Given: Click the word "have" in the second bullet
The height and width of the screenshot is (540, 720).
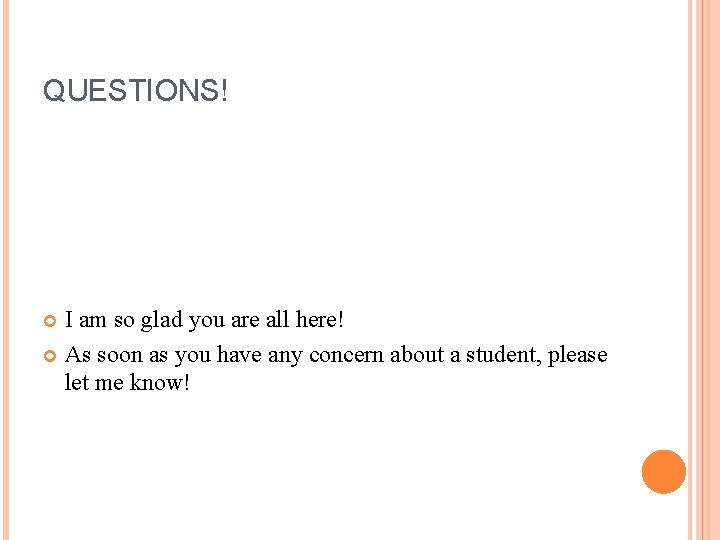Looking at the screenshot, I should [239, 355].
